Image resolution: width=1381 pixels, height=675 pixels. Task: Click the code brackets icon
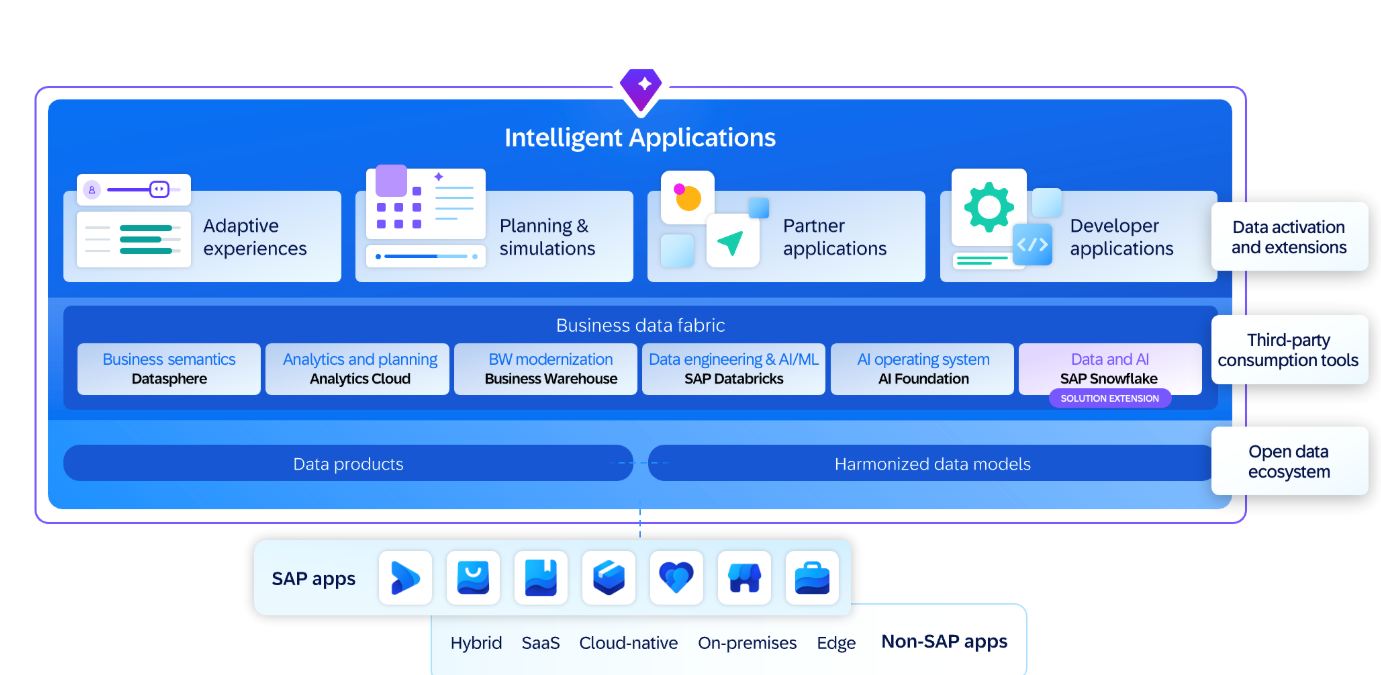[x=1032, y=245]
